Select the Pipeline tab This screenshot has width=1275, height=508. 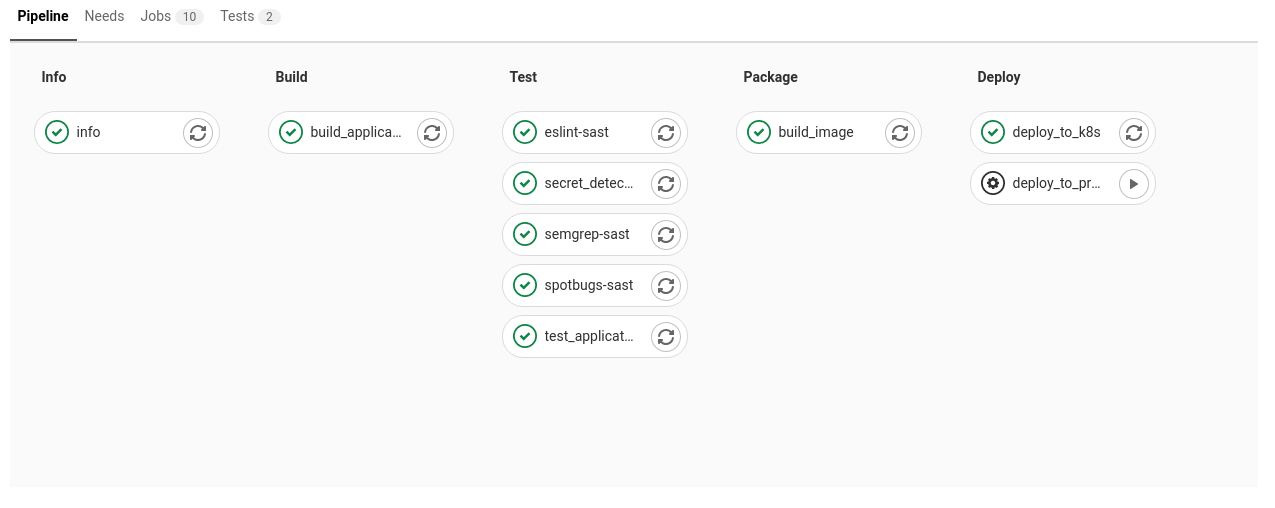point(43,17)
